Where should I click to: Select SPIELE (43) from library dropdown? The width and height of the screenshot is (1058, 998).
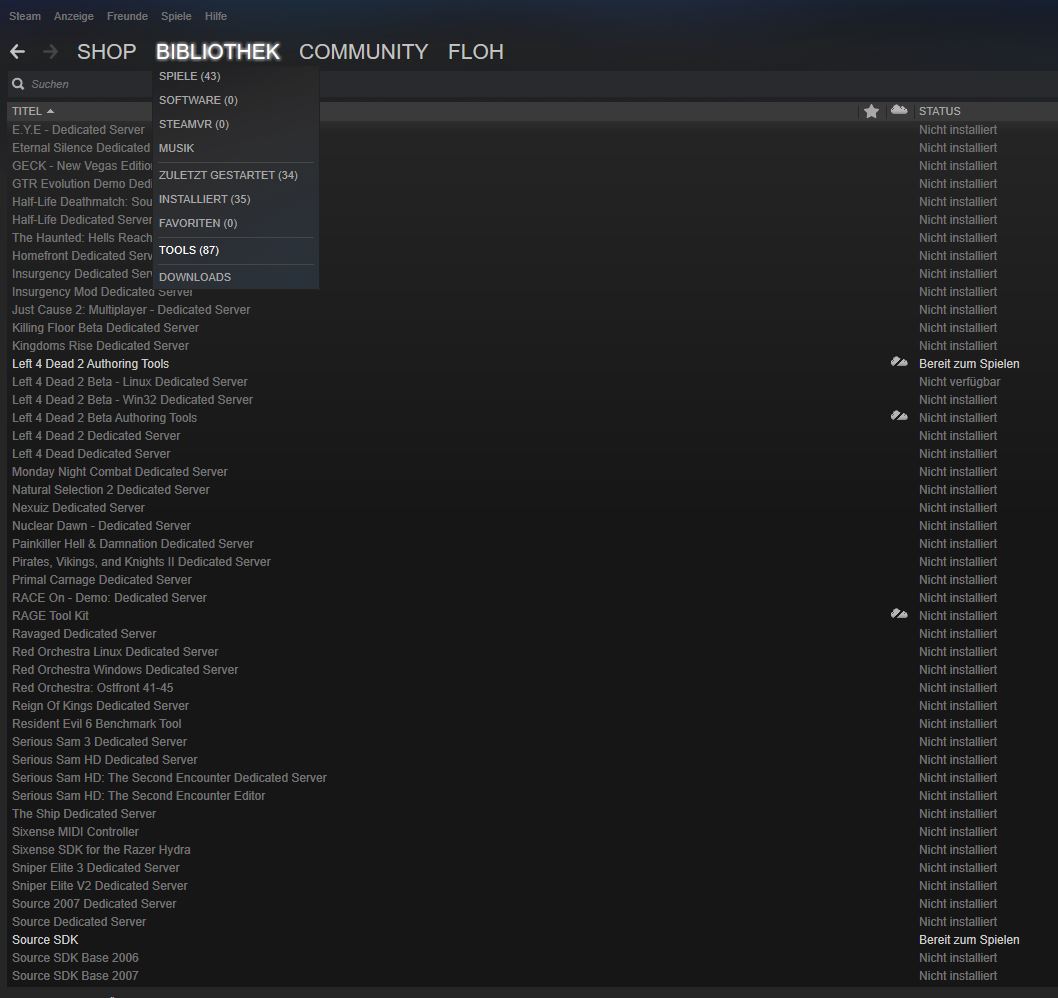click(x=190, y=76)
